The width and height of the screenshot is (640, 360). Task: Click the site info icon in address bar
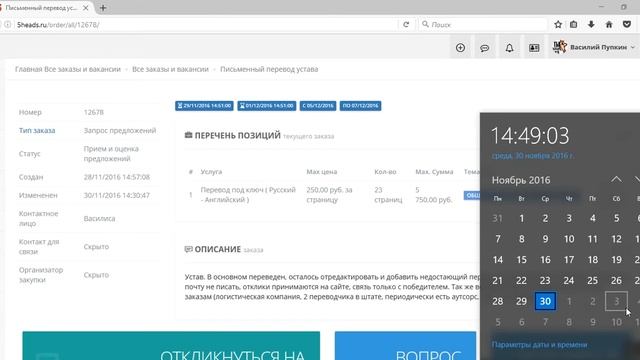pyautogui.click(x=7, y=24)
